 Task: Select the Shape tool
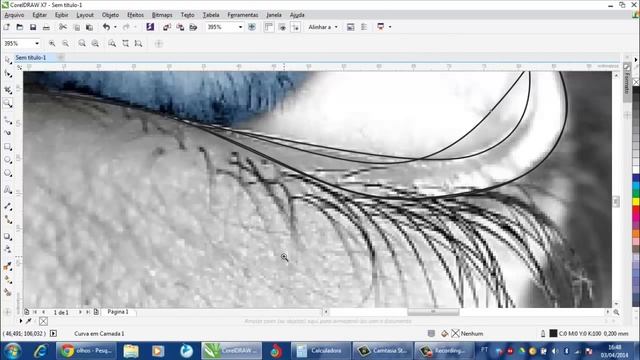pos(7,73)
